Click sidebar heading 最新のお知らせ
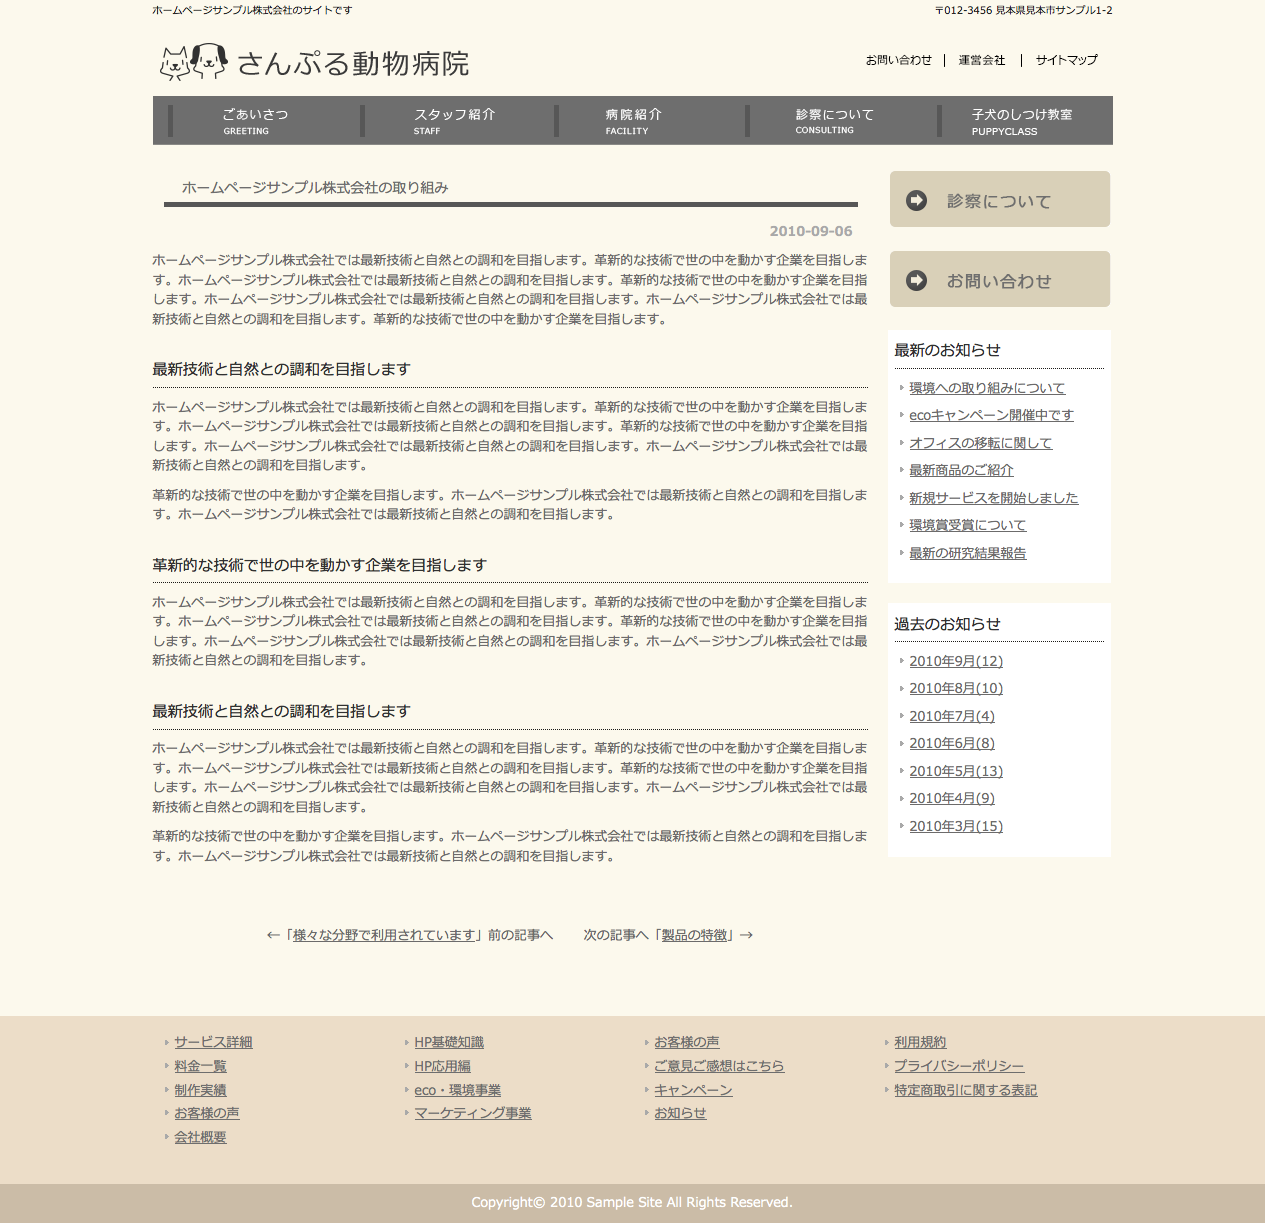Image resolution: width=1265 pixels, height=1223 pixels. (947, 350)
